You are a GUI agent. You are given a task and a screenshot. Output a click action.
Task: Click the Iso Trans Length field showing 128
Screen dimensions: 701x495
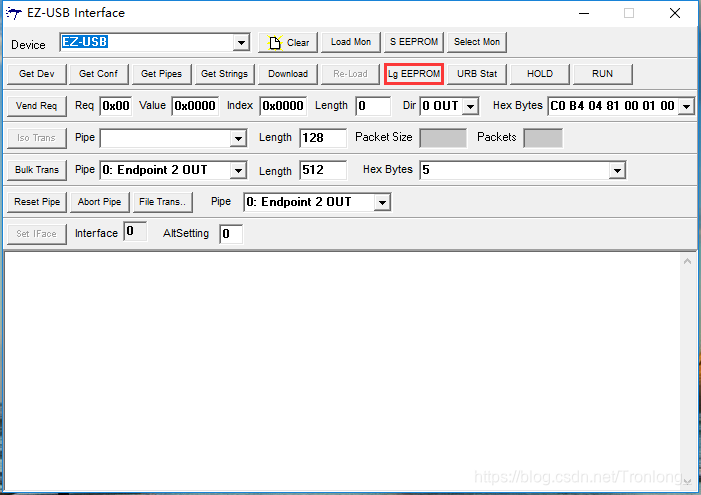point(323,138)
